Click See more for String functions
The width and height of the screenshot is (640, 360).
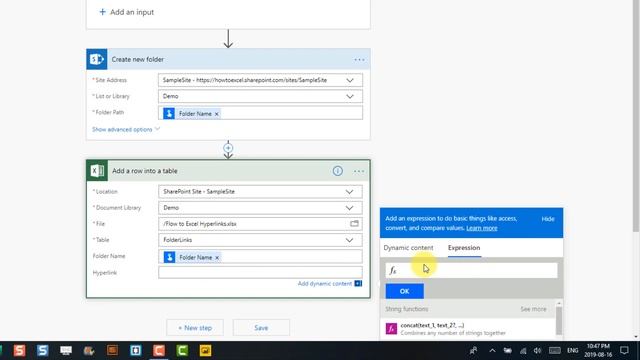pyautogui.click(x=533, y=309)
